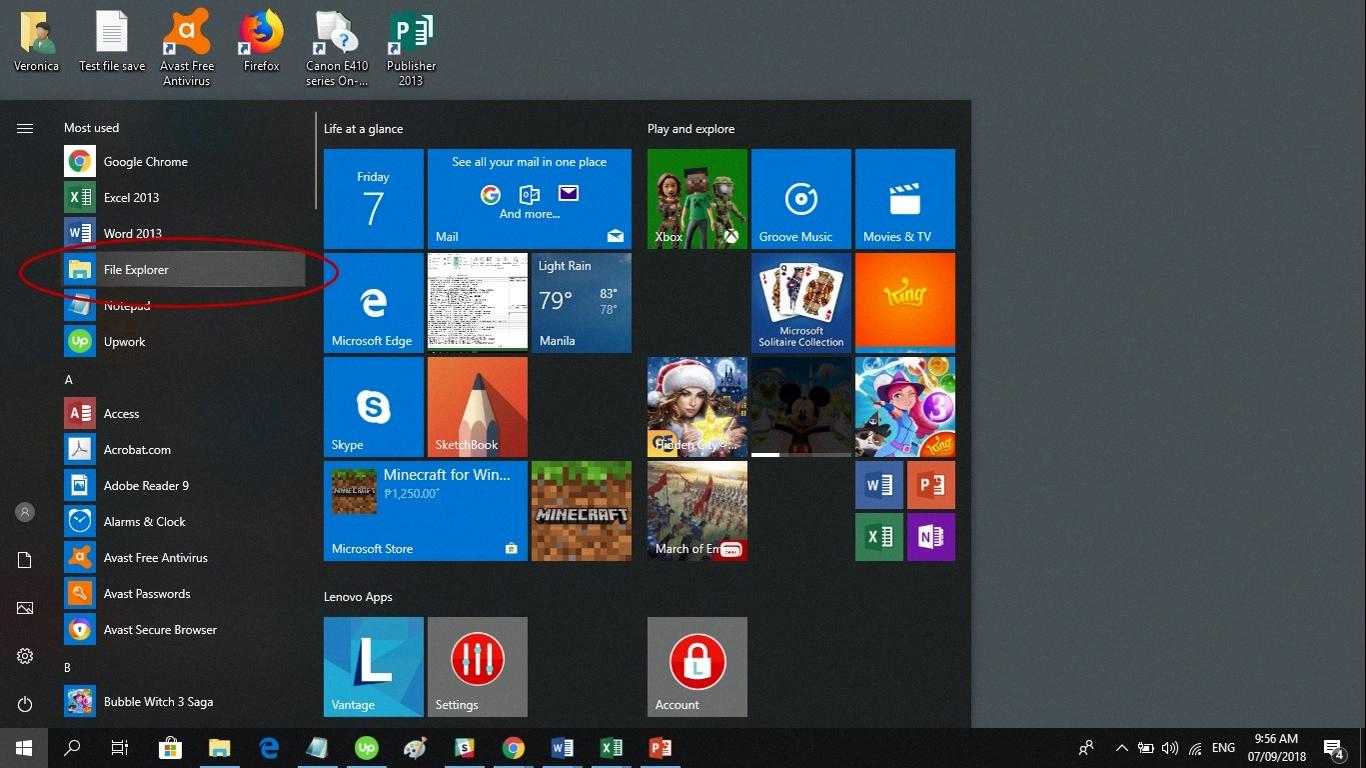Open the March of Empires tile

697,511
